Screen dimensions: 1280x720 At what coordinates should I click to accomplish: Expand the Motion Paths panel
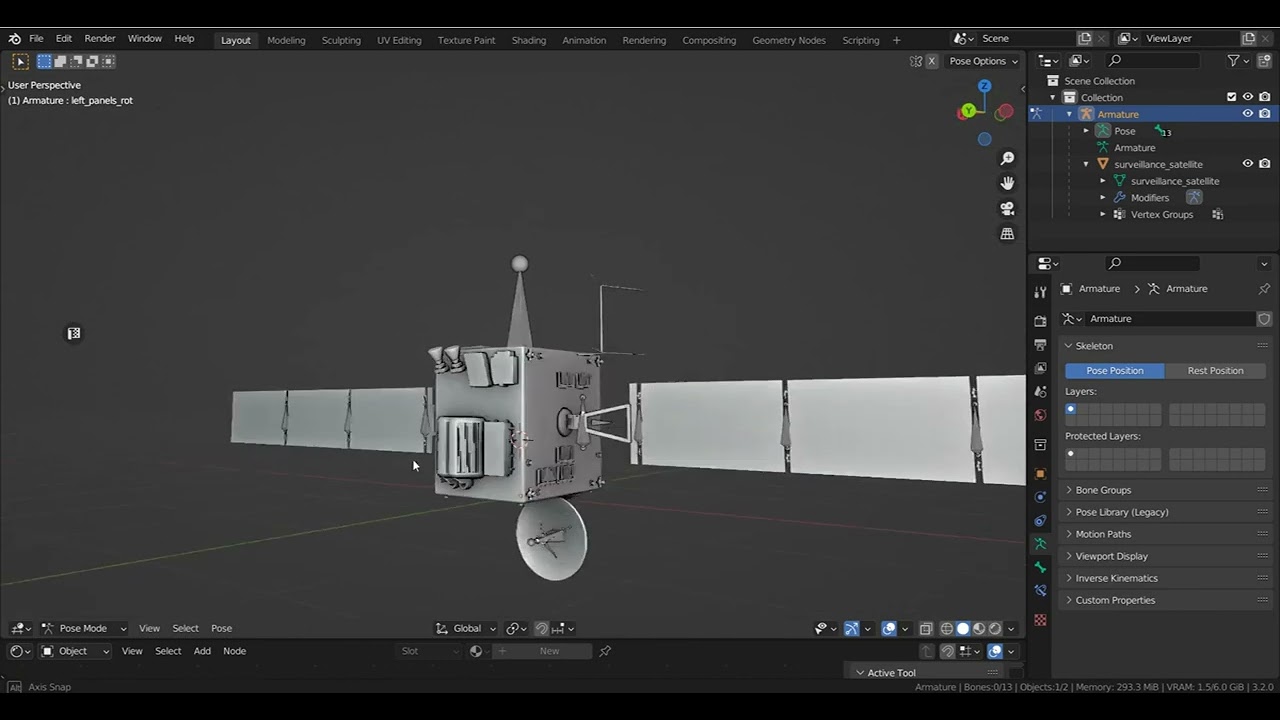1165,534
